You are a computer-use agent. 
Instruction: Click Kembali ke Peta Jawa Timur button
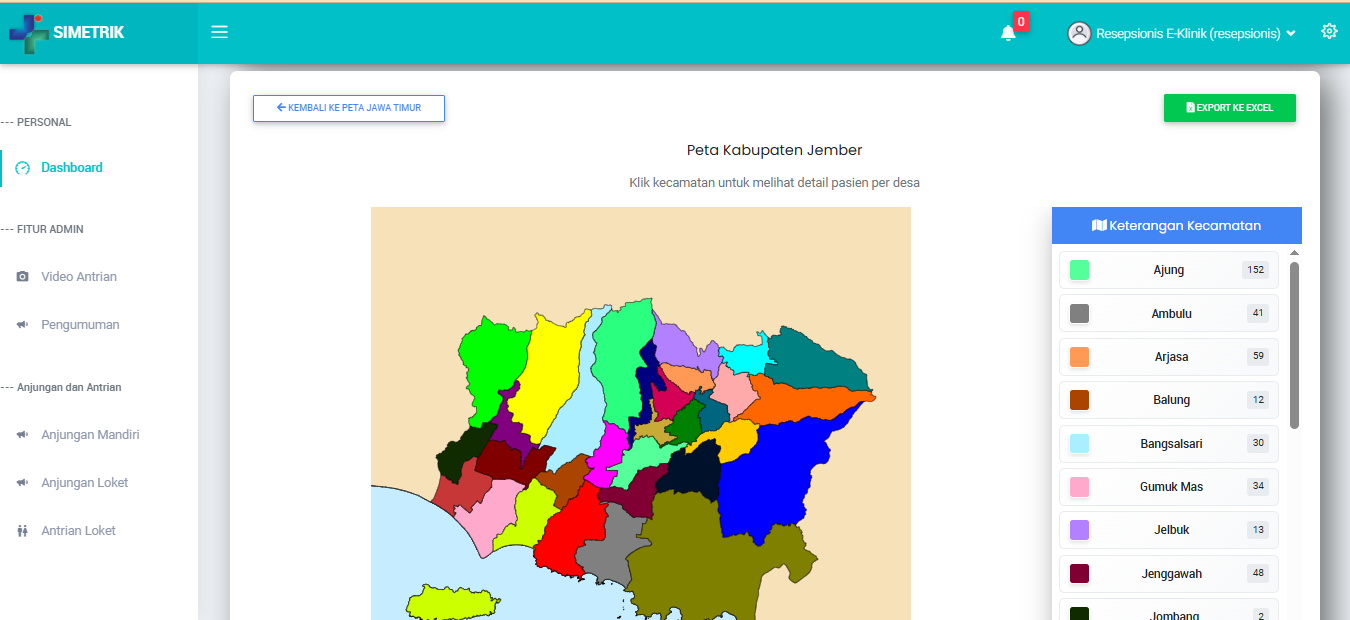point(349,108)
